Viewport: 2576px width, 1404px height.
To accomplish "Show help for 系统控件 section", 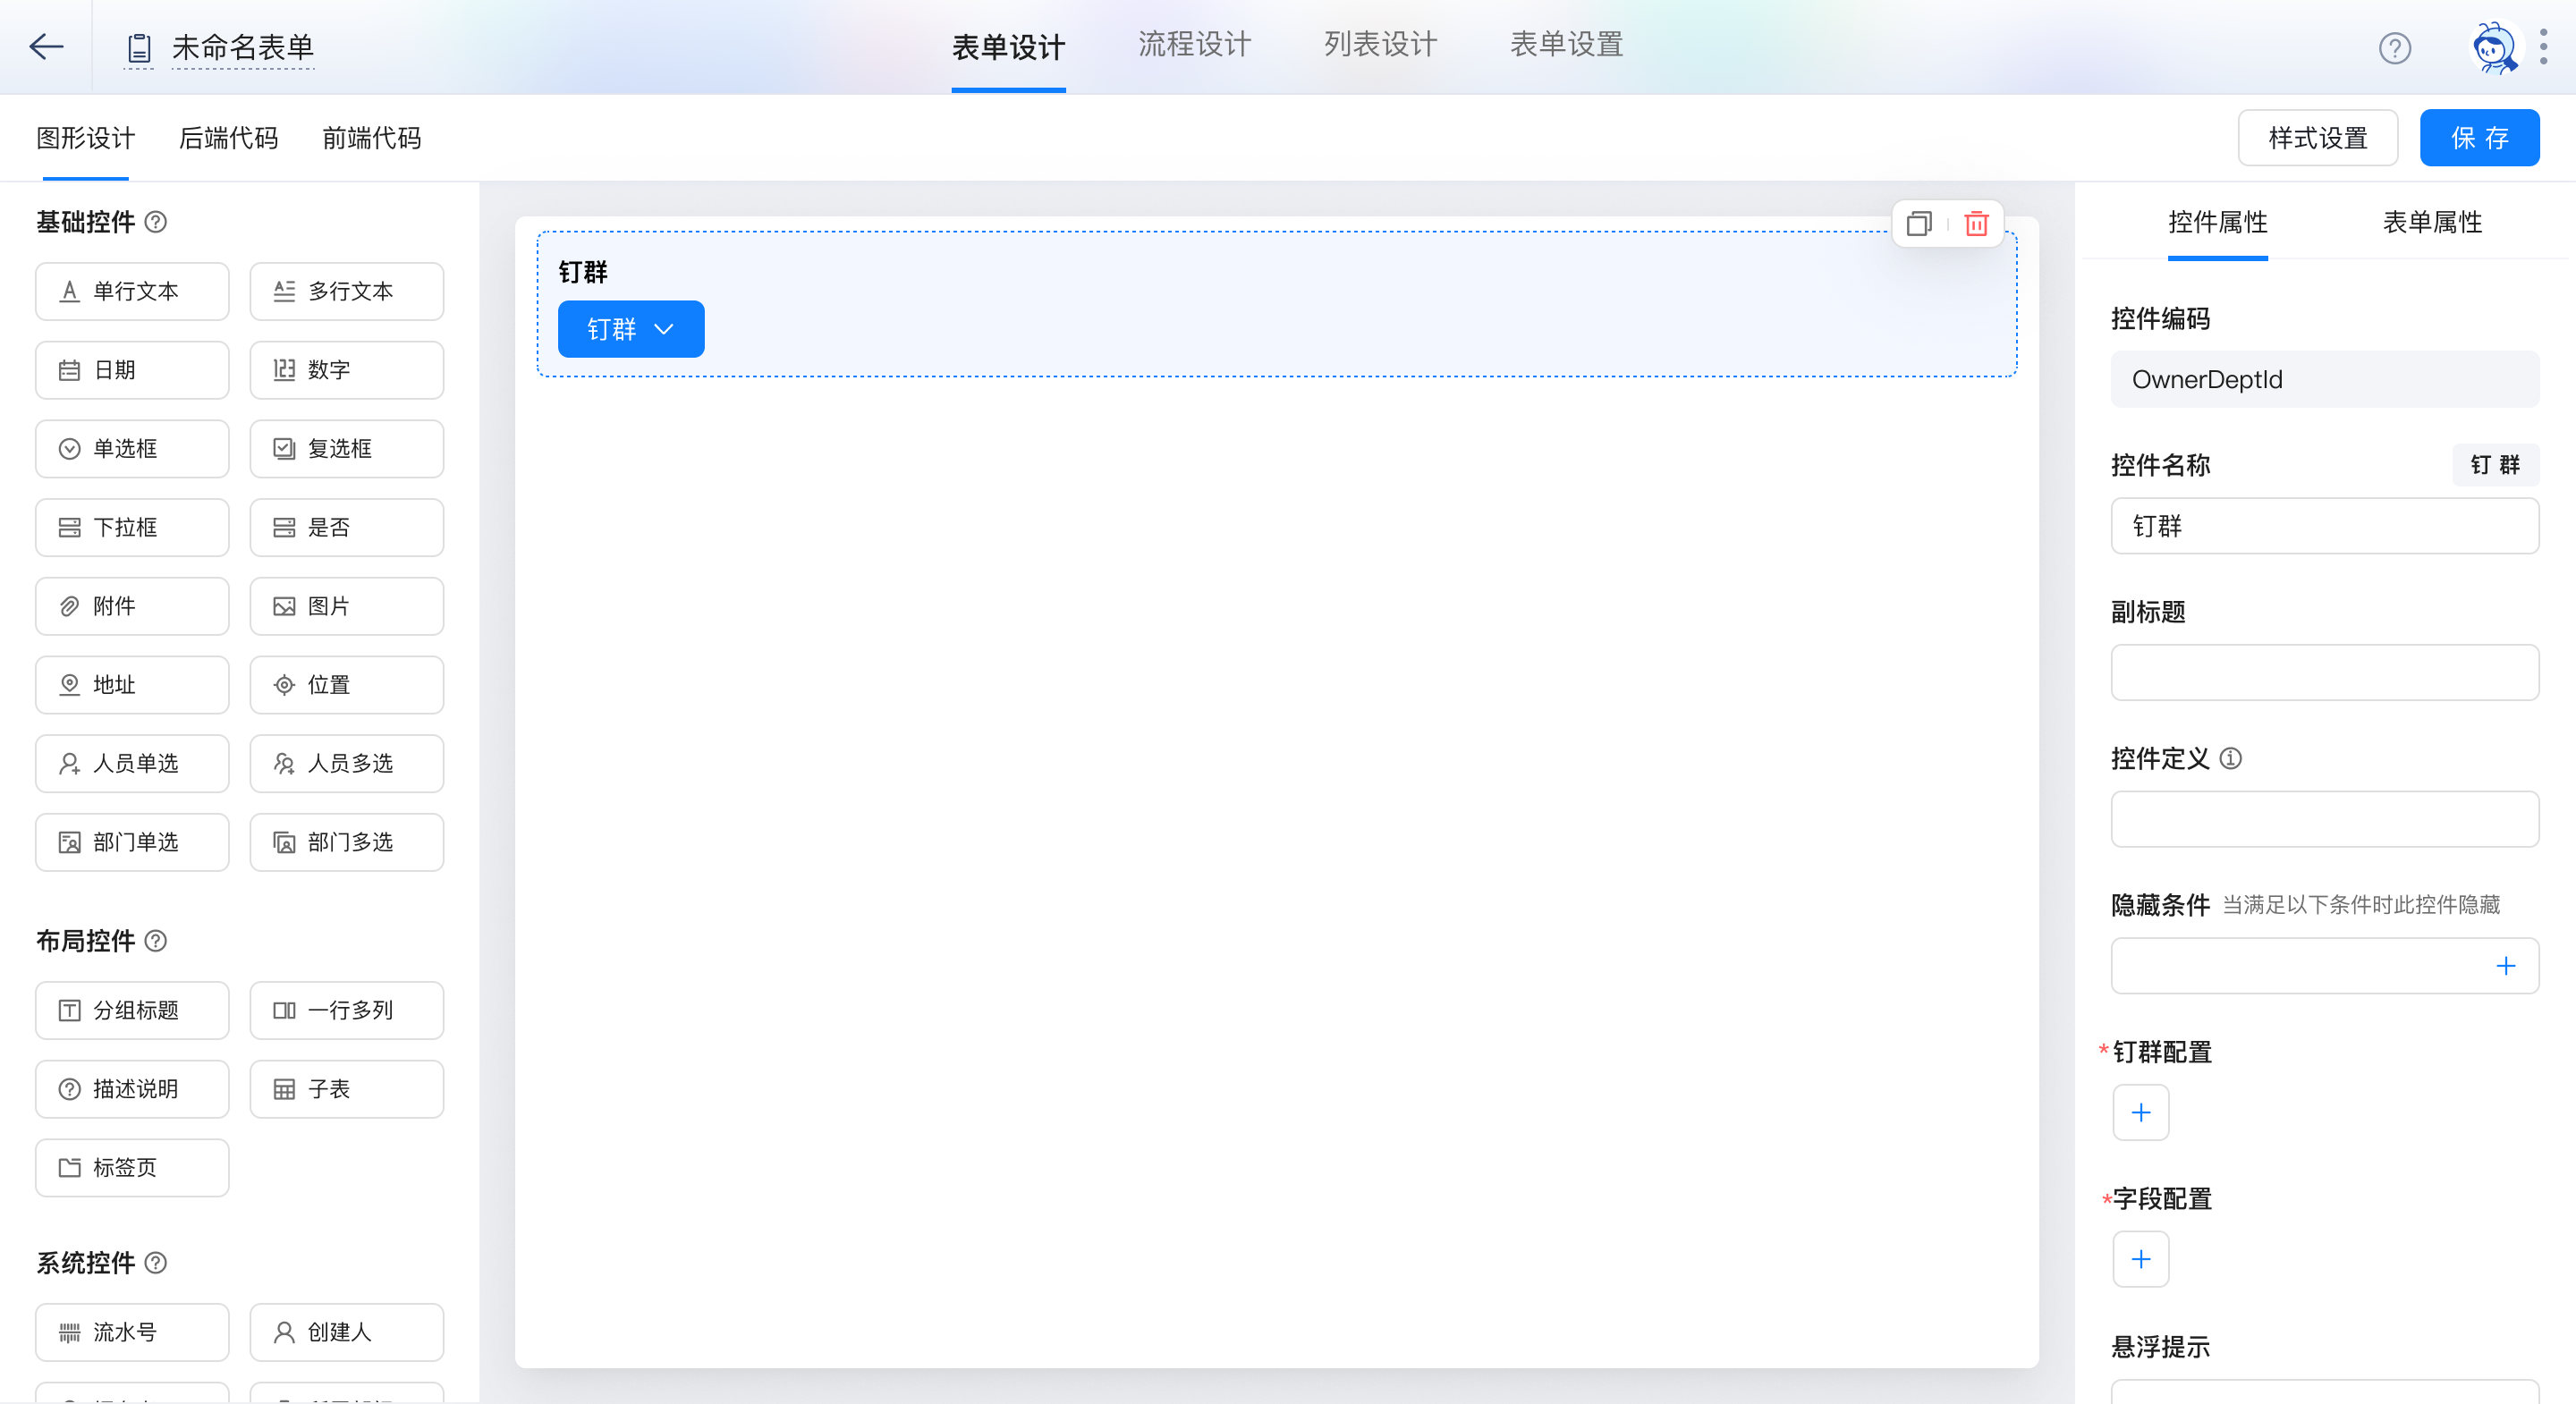I will pyautogui.click(x=156, y=1262).
